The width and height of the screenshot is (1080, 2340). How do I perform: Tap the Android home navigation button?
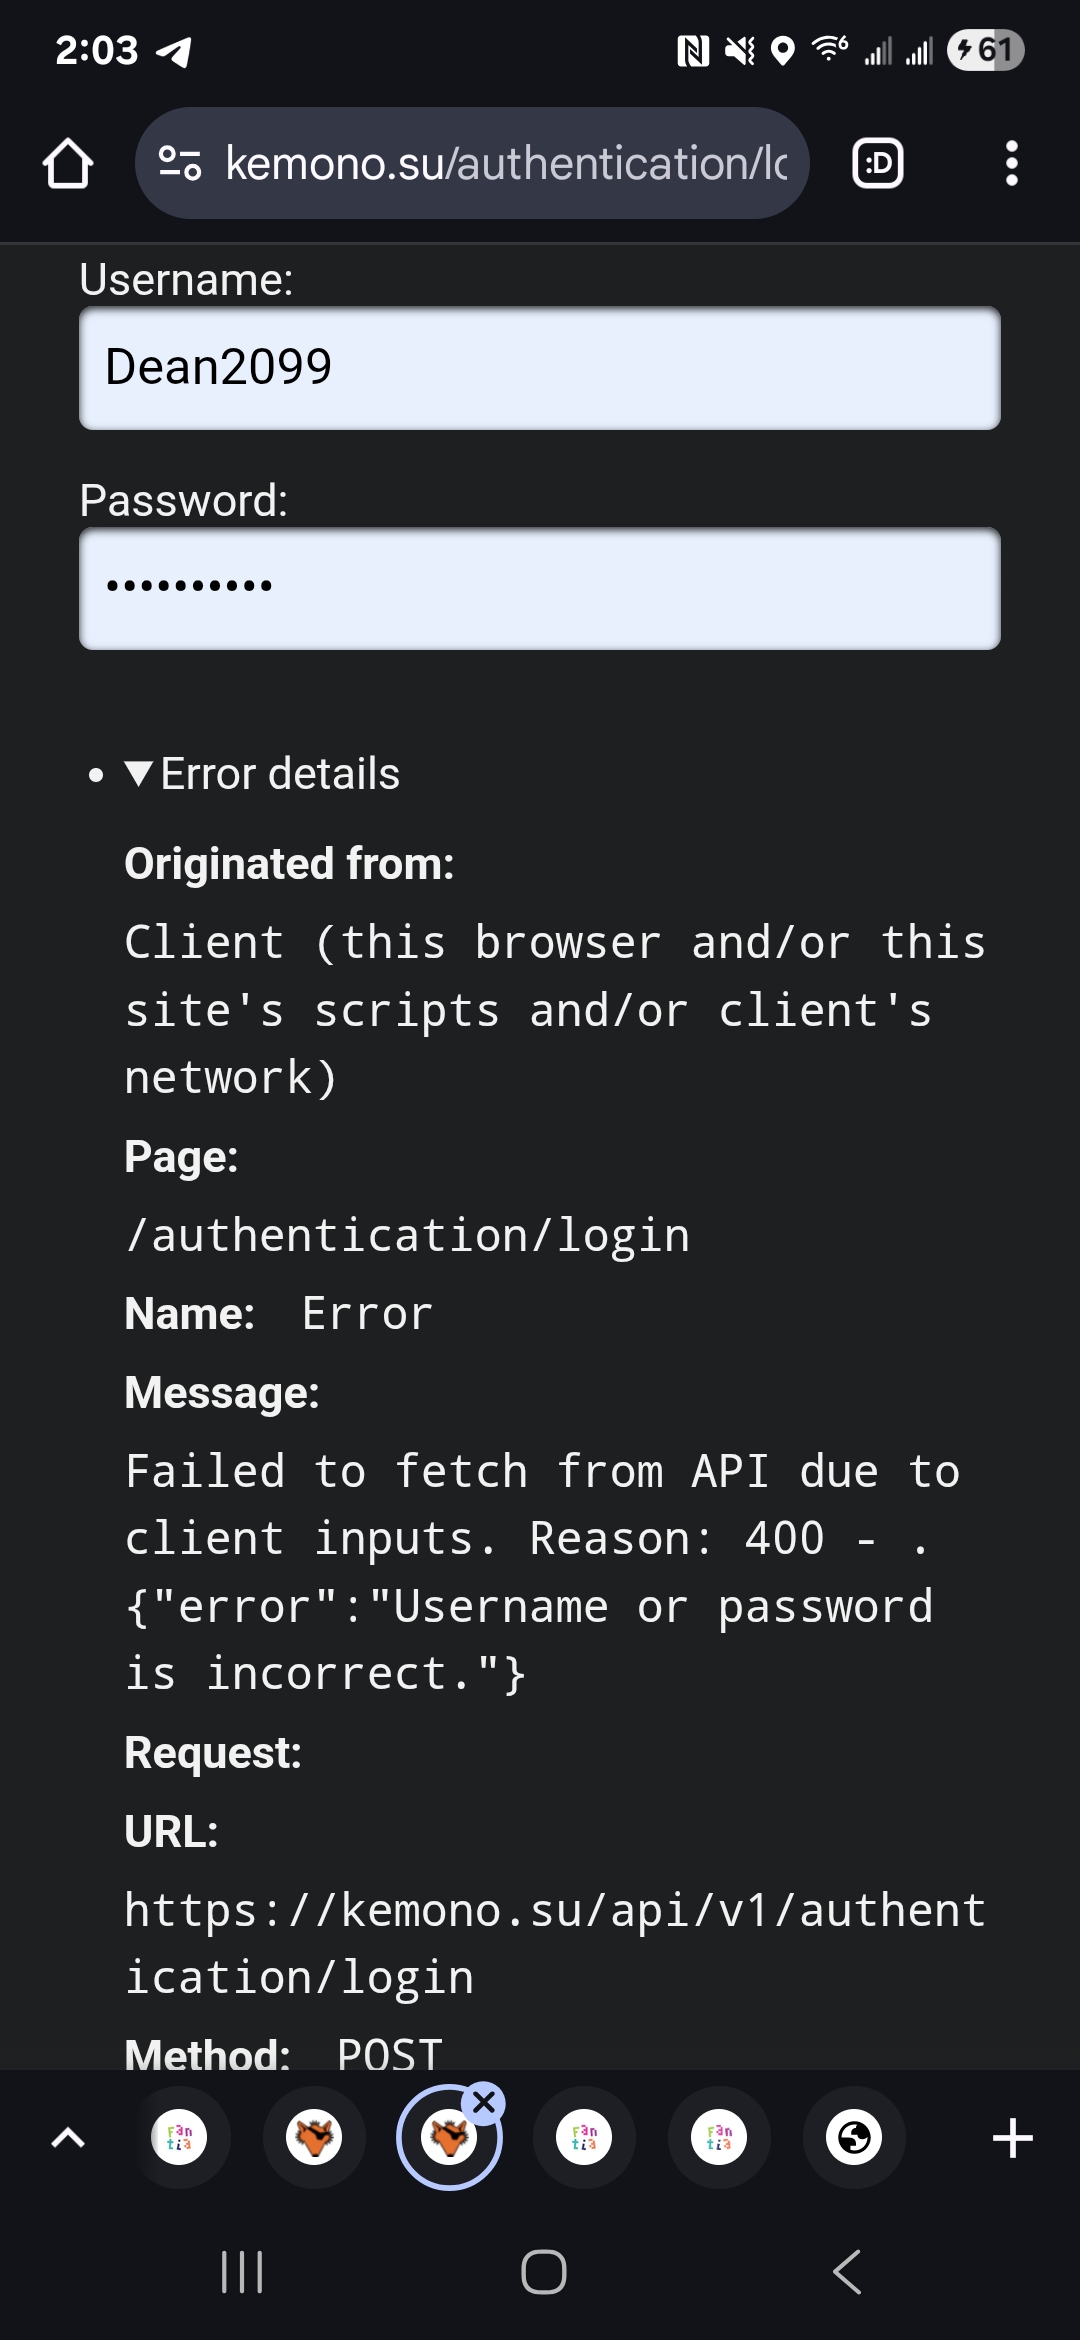coord(544,2272)
